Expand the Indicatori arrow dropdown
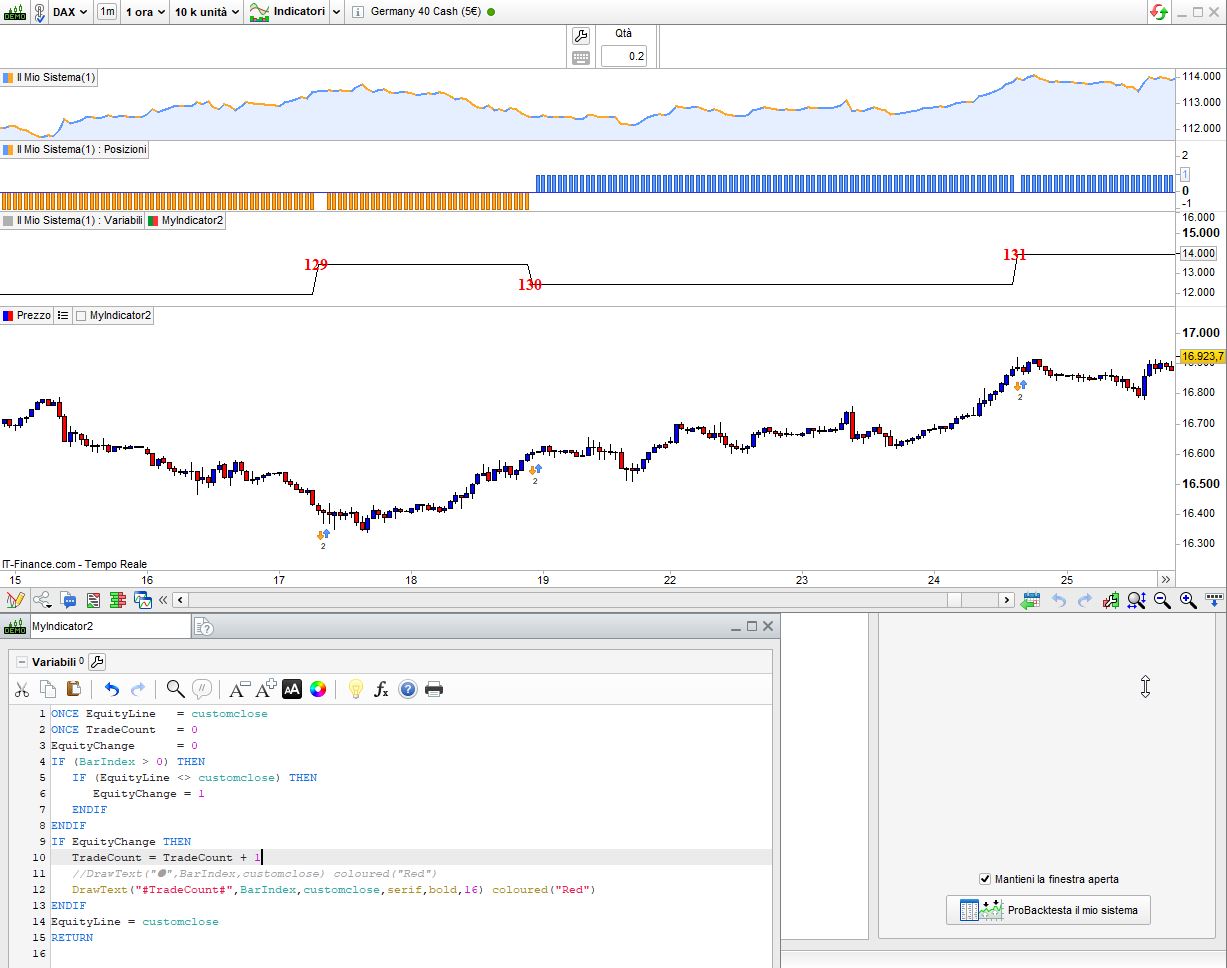 click(336, 12)
